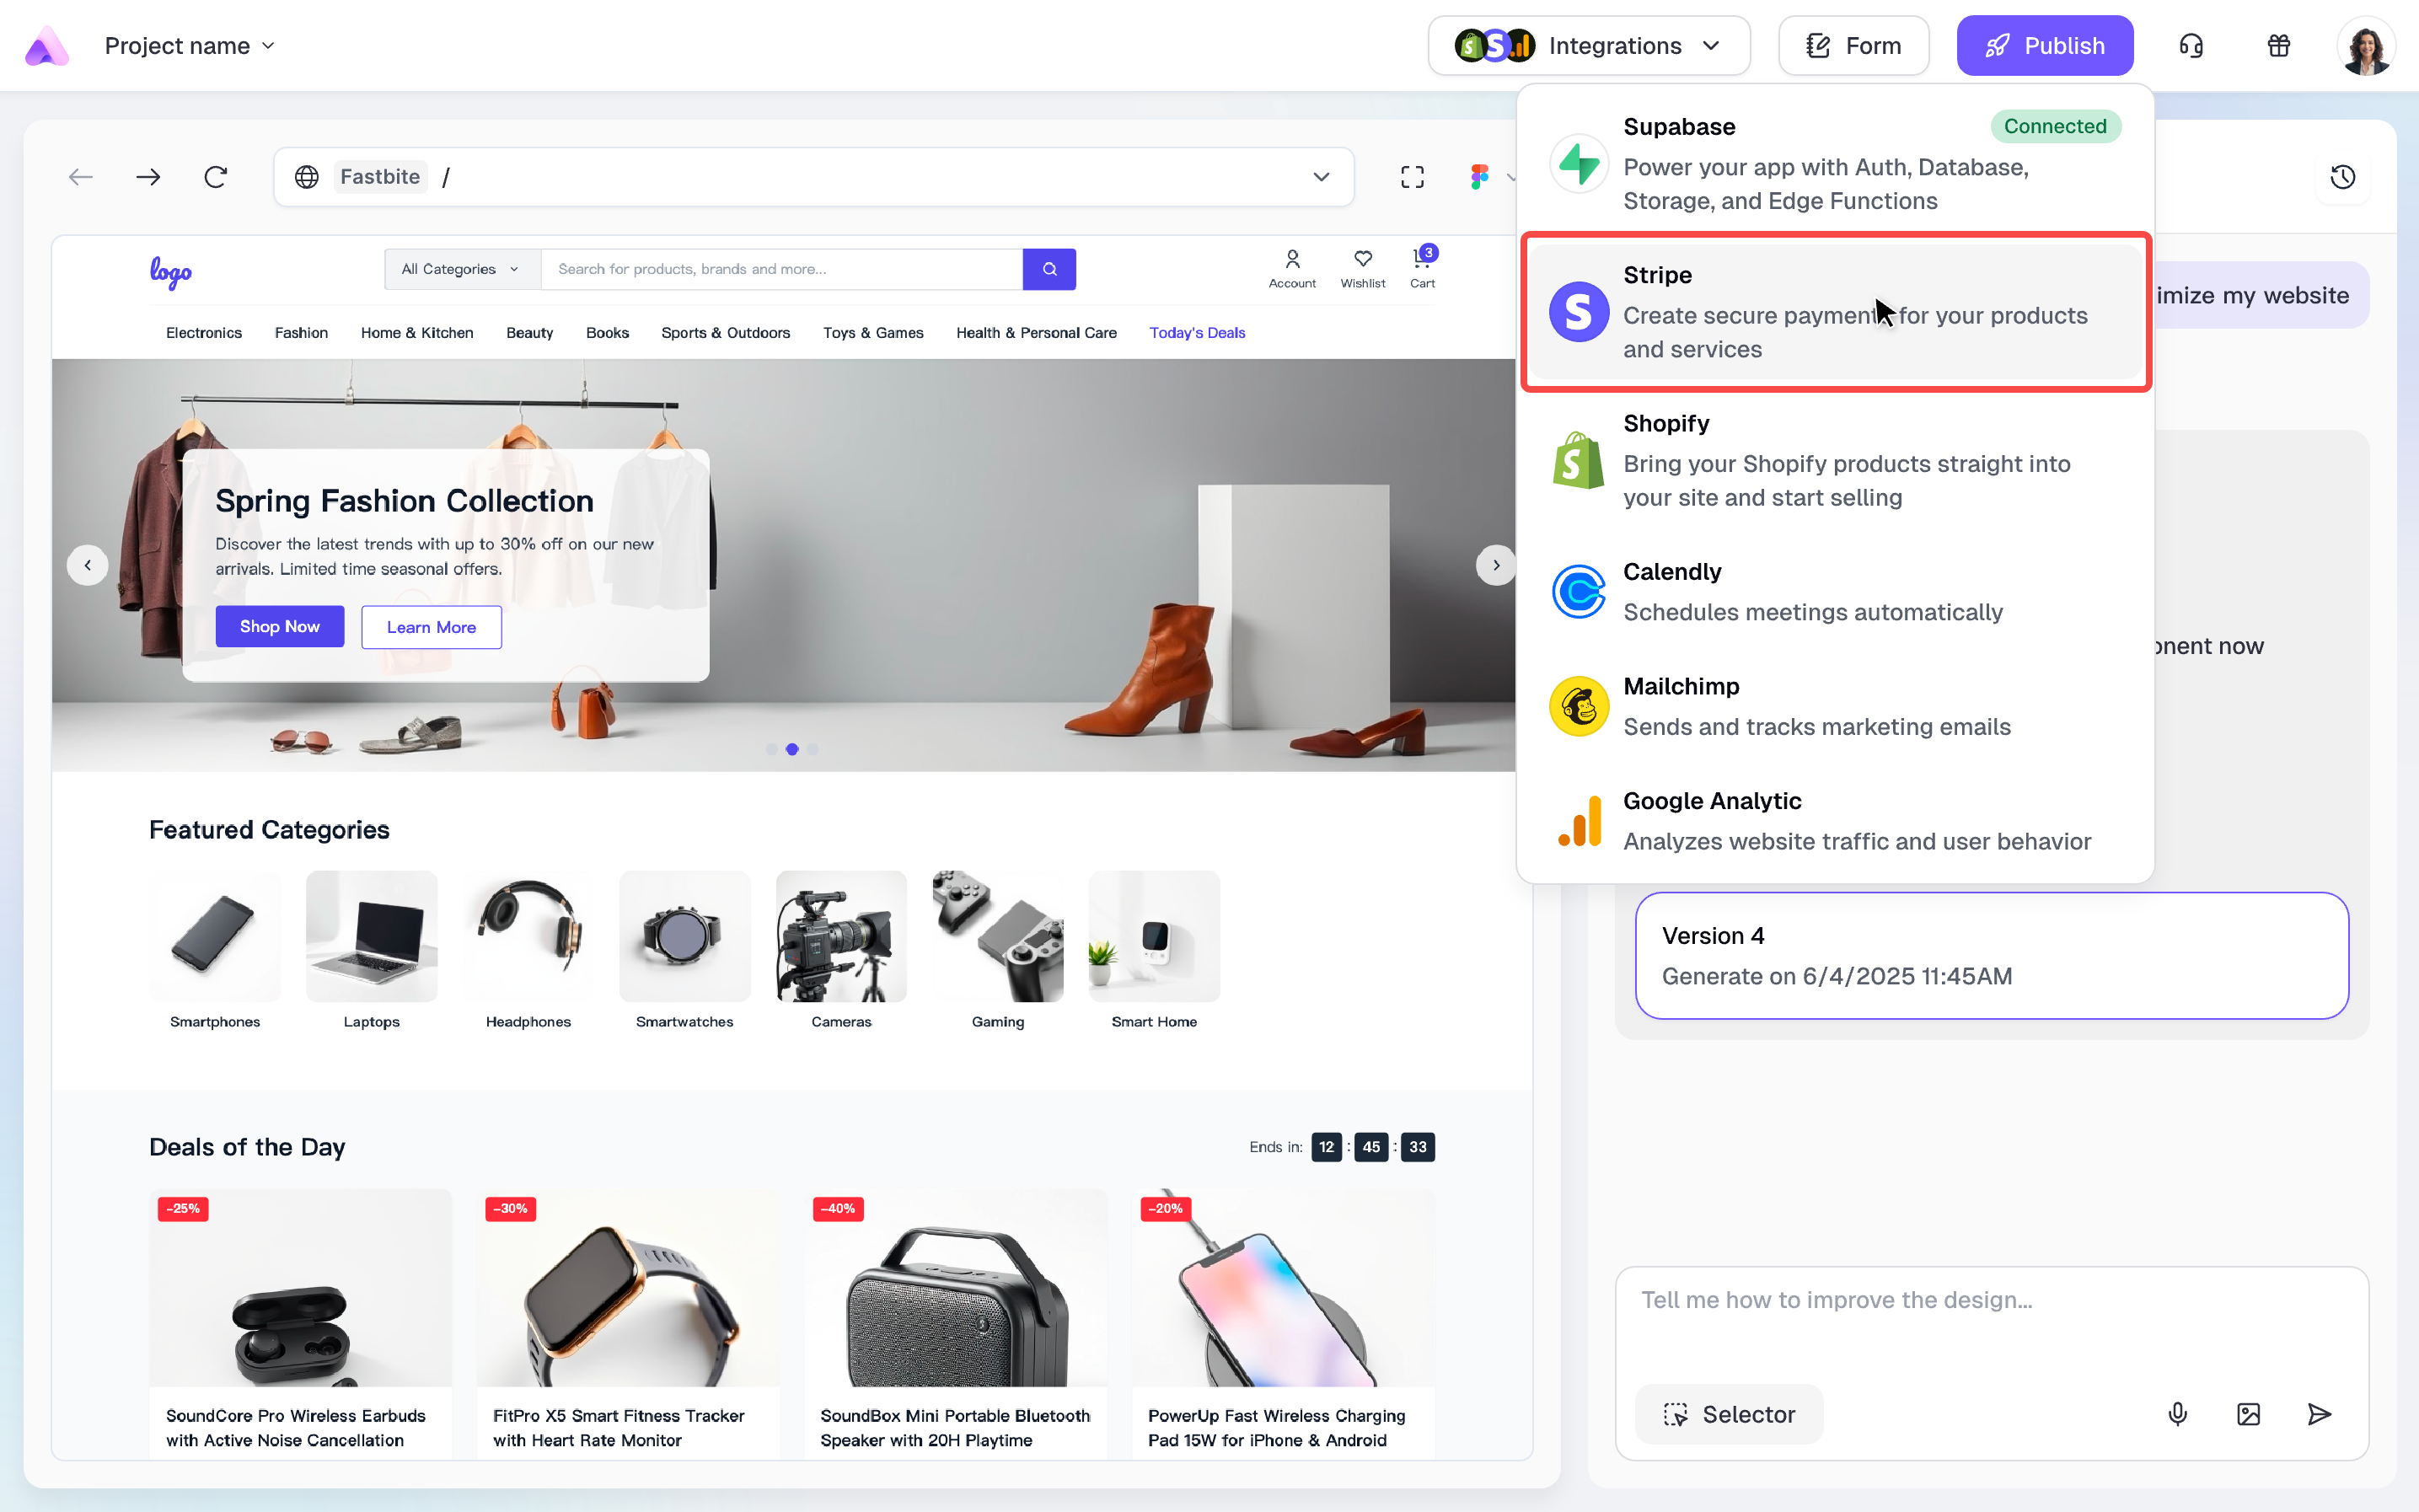This screenshot has height=1512, width=2419.
Task: Toggle the Selector tool
Action: [1729, 1414]
